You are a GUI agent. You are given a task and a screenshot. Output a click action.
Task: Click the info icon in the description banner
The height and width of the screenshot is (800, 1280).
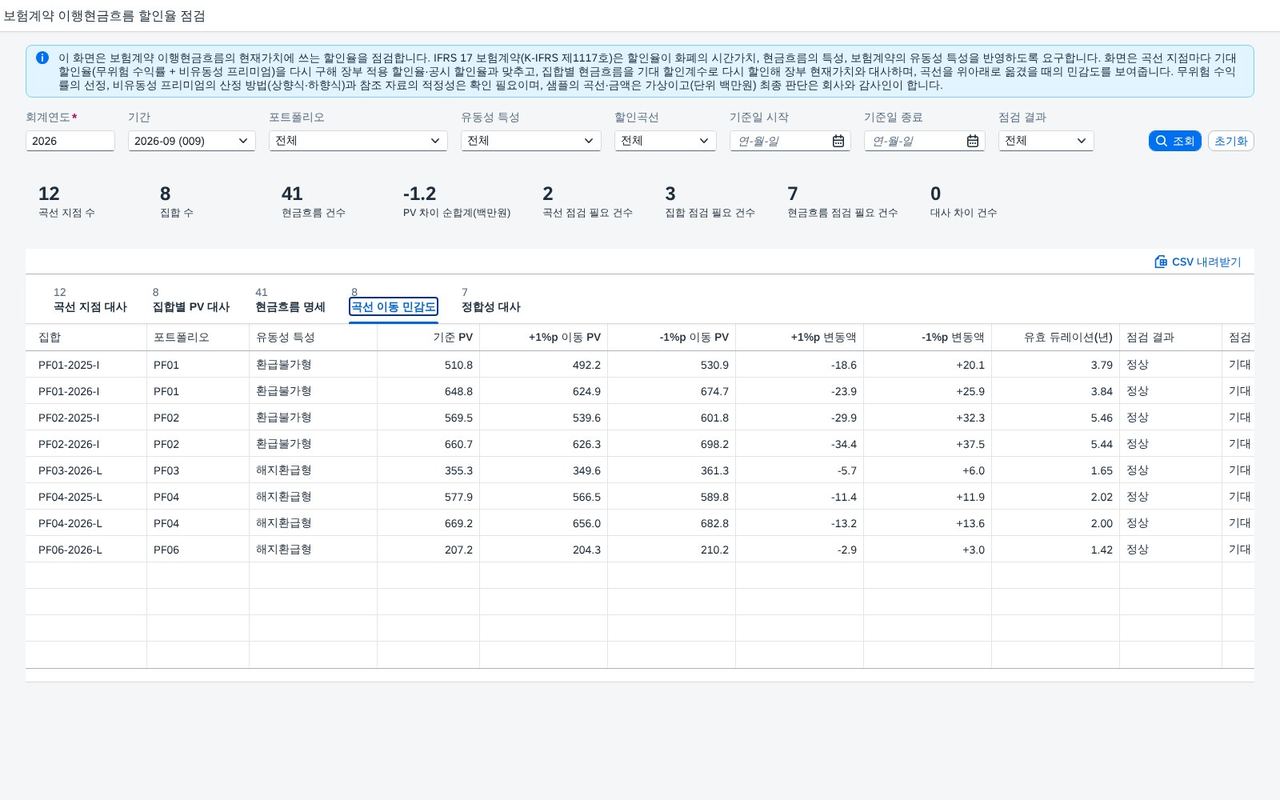point(42,58)
